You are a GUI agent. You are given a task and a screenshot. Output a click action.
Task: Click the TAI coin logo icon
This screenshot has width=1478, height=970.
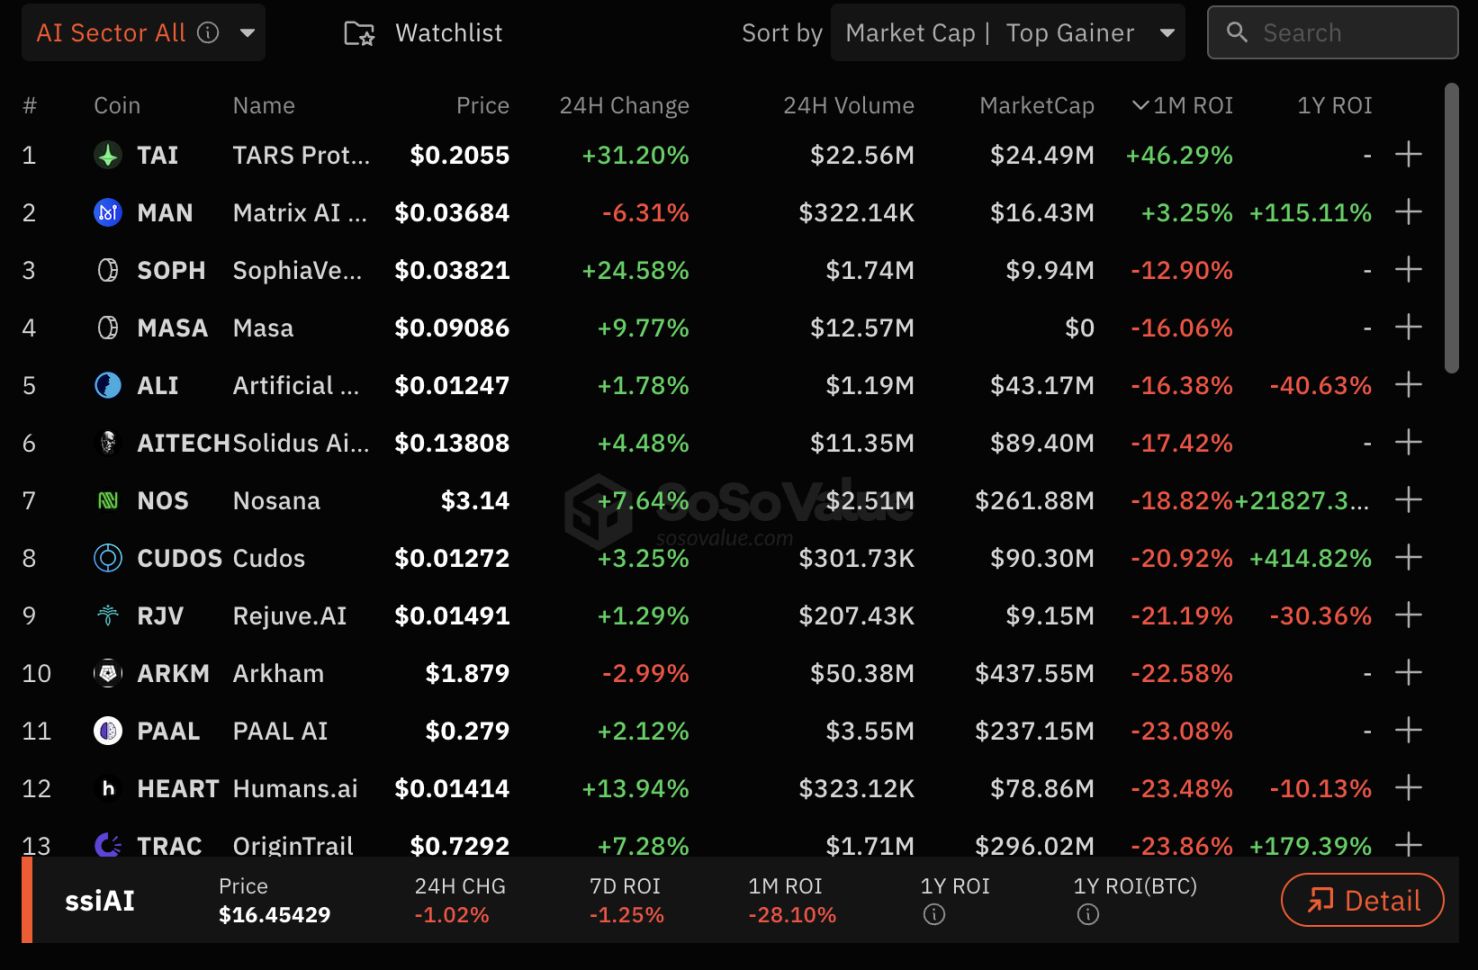(108, 155)
